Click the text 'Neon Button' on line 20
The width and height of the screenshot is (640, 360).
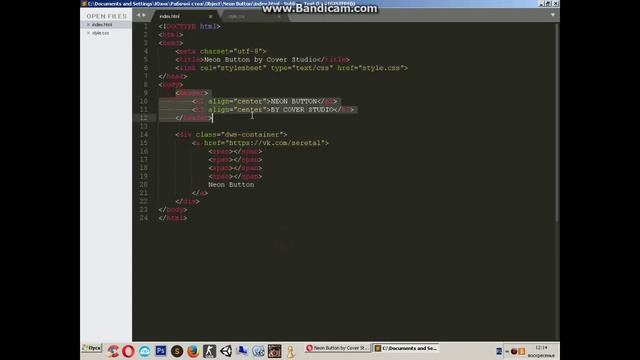231,184
